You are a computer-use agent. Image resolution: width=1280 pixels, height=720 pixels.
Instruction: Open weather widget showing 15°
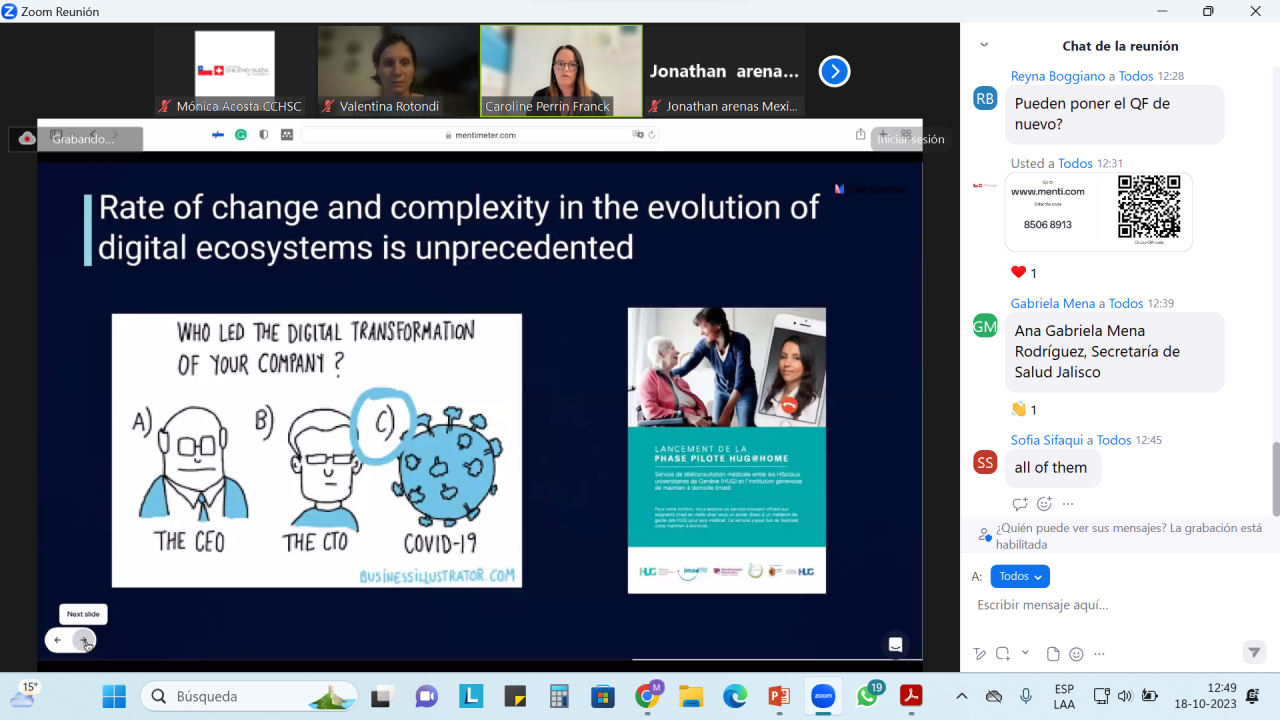pos(24,696)
